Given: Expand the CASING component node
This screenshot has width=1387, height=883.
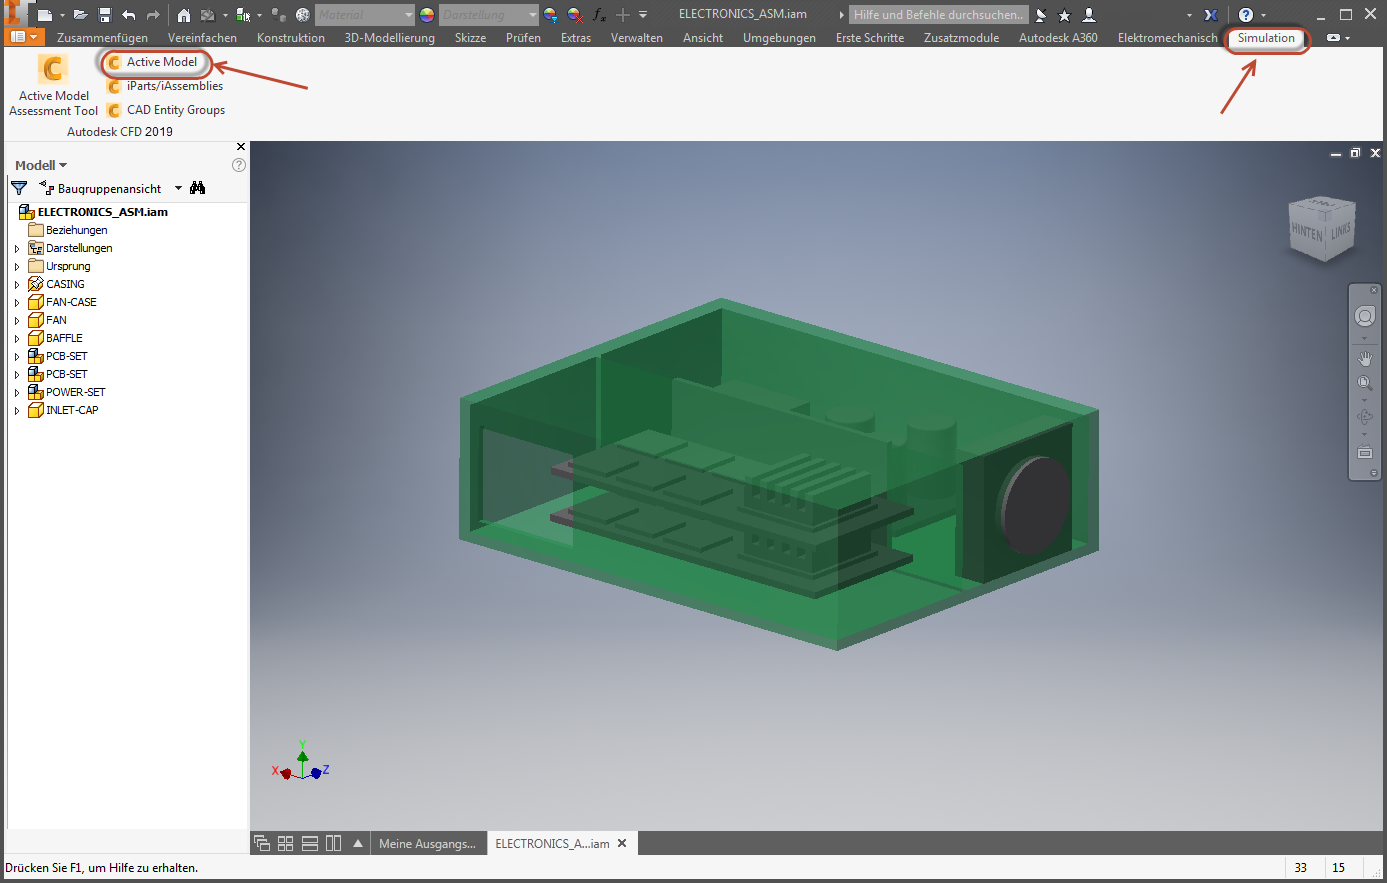Looking at the screenshot, I should pos(17,284).
